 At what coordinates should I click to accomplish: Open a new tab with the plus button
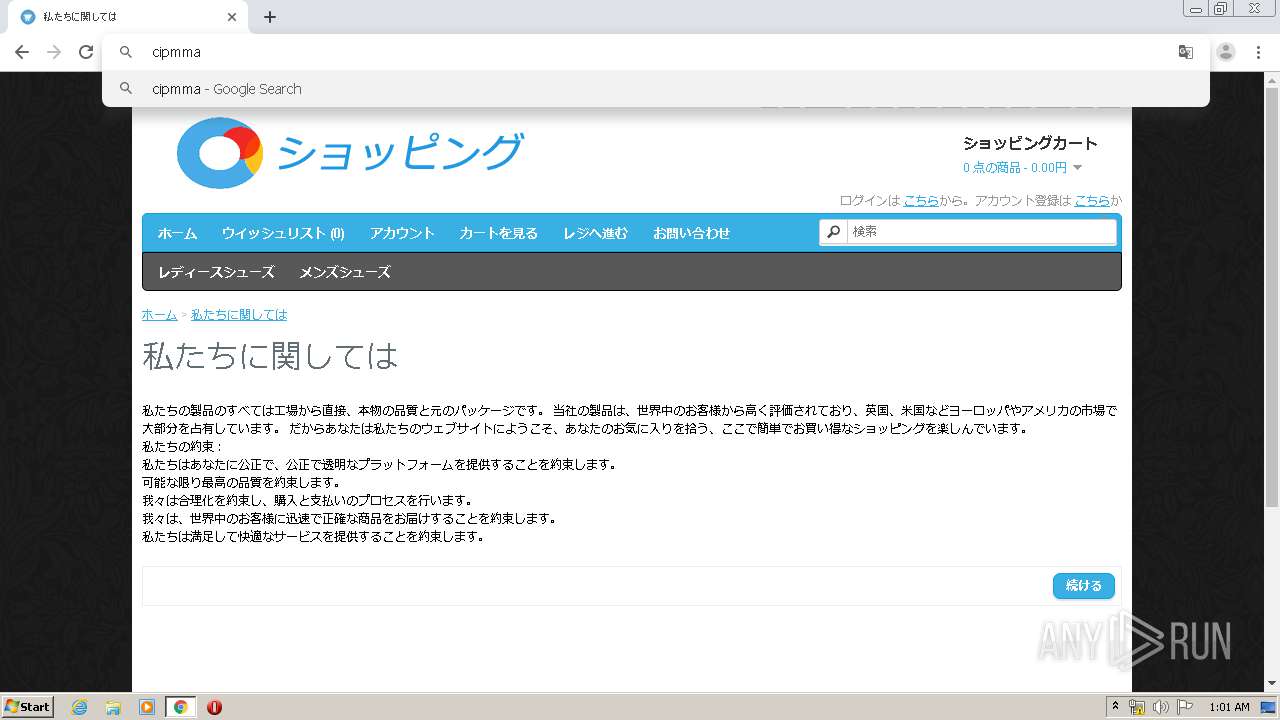click(270, 17)
